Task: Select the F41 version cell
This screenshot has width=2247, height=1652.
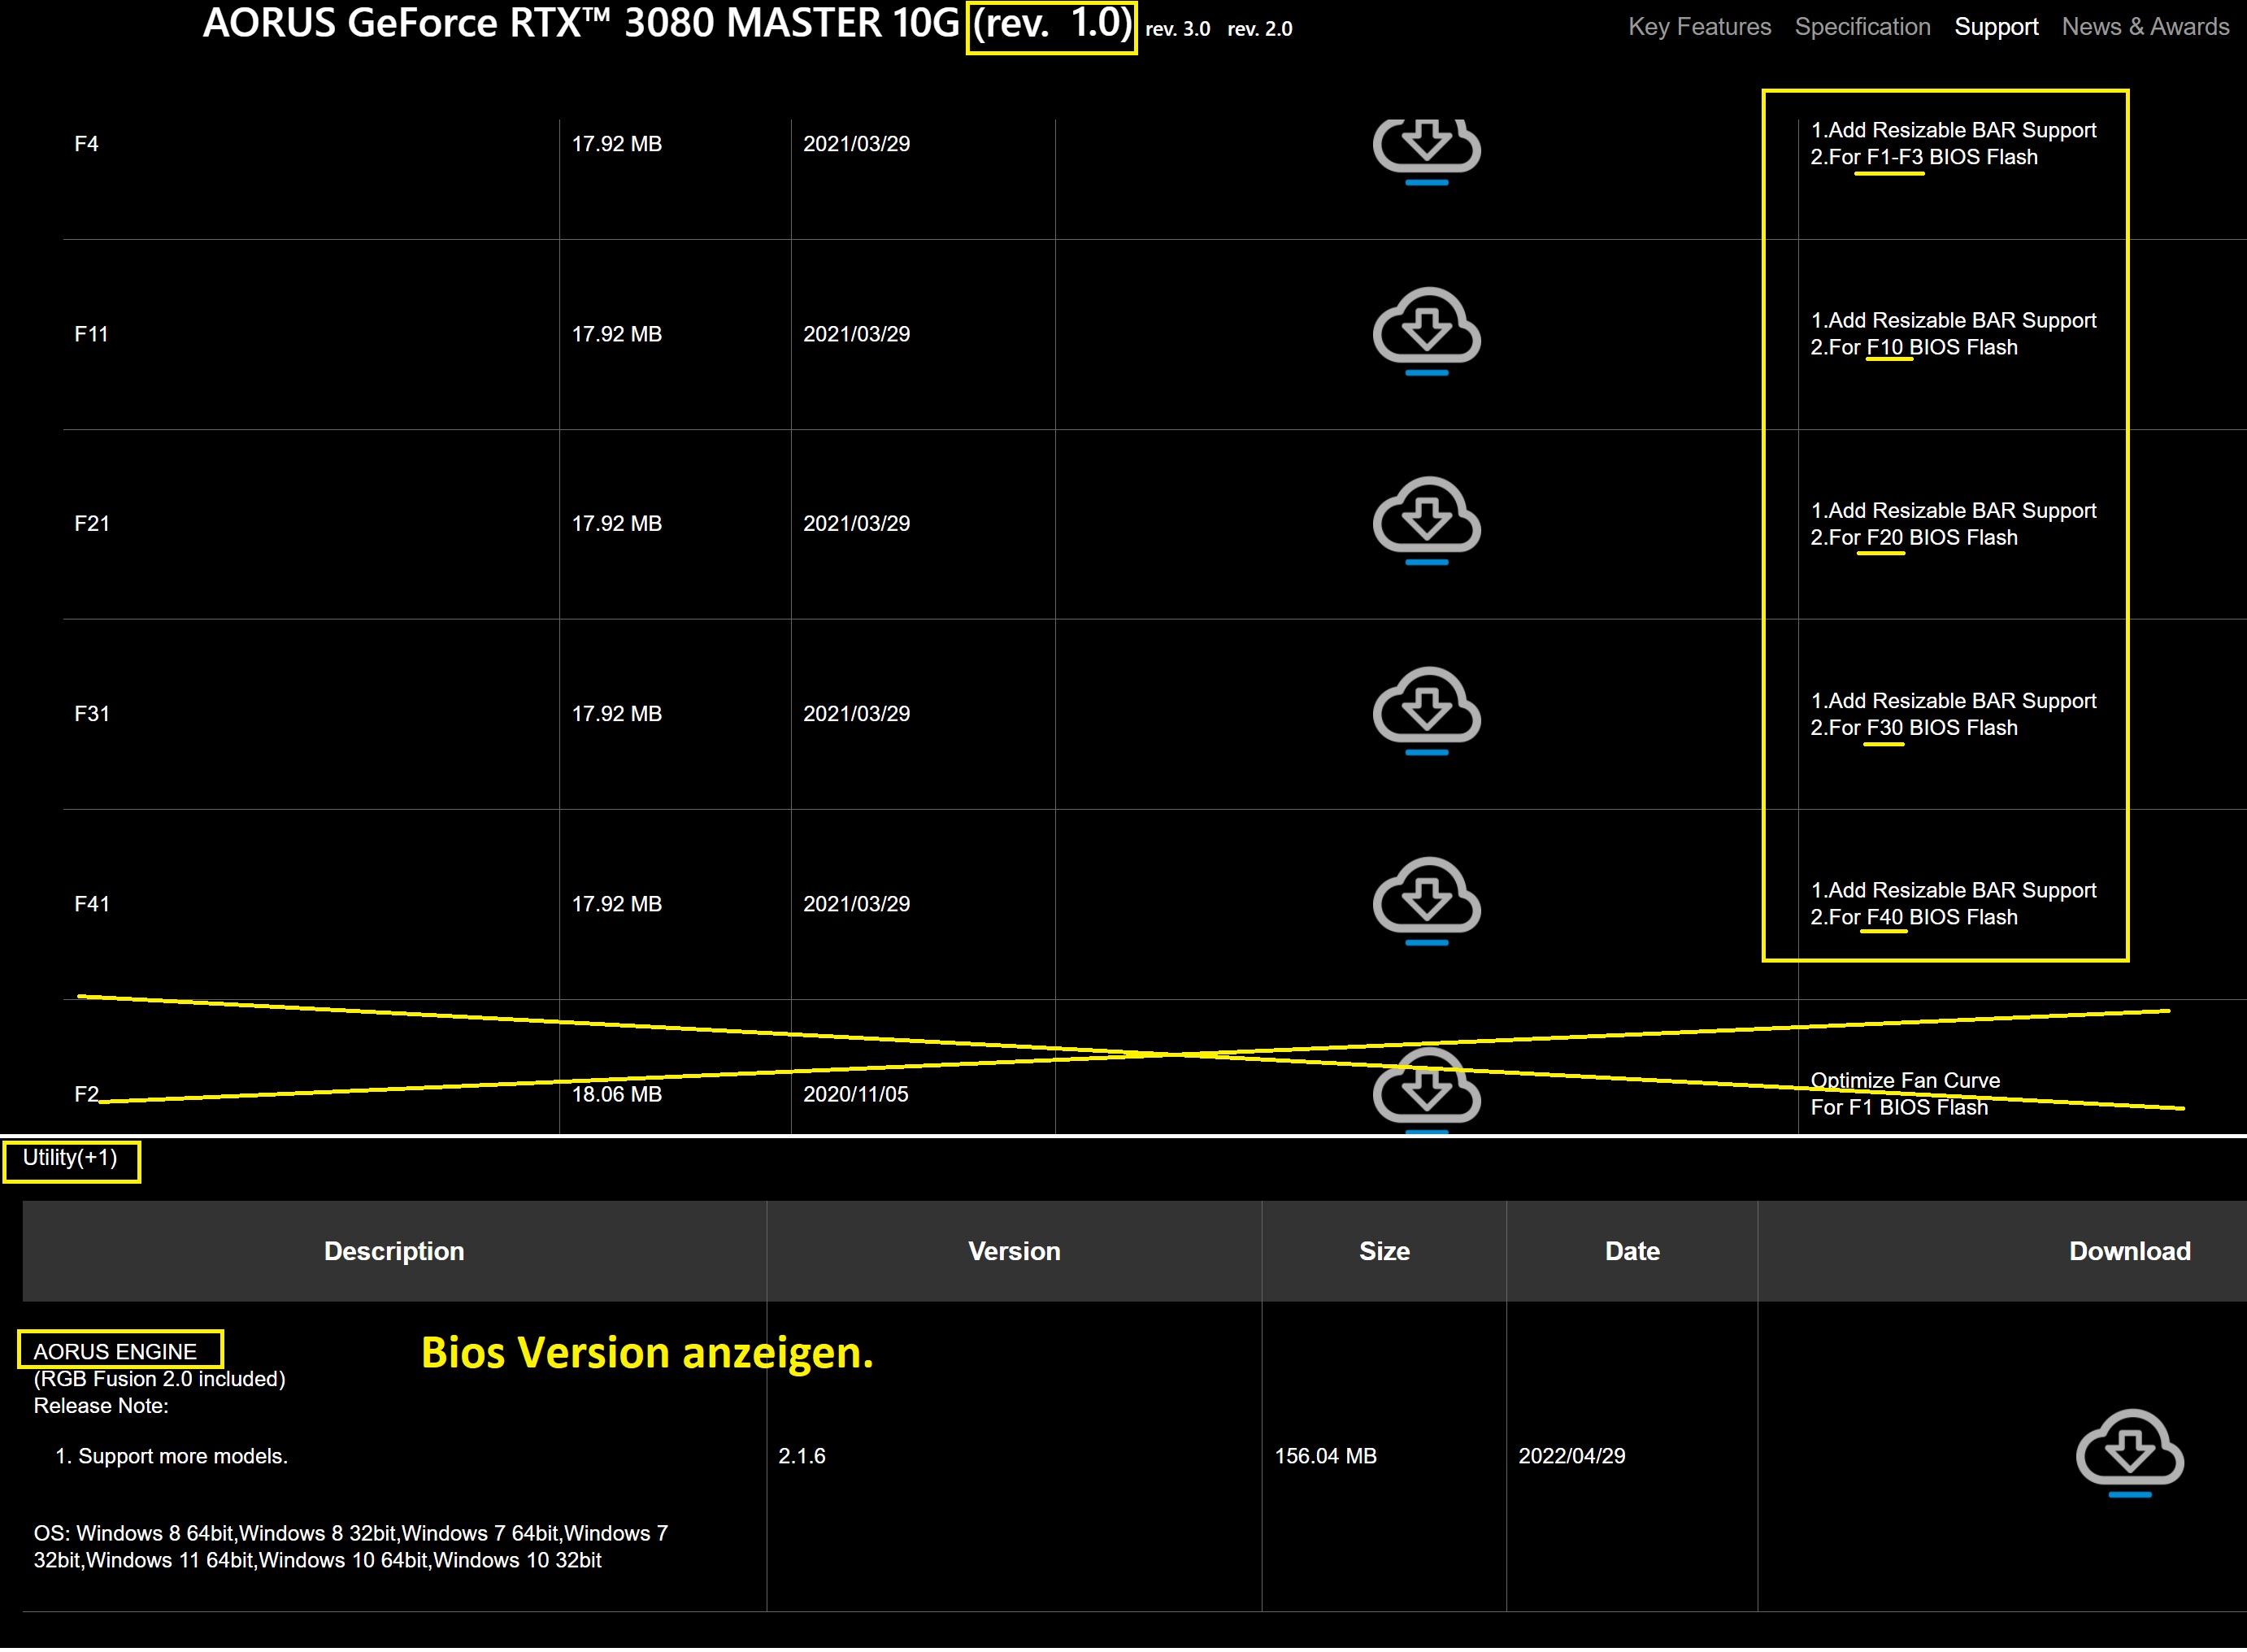Action: point(91,904)
